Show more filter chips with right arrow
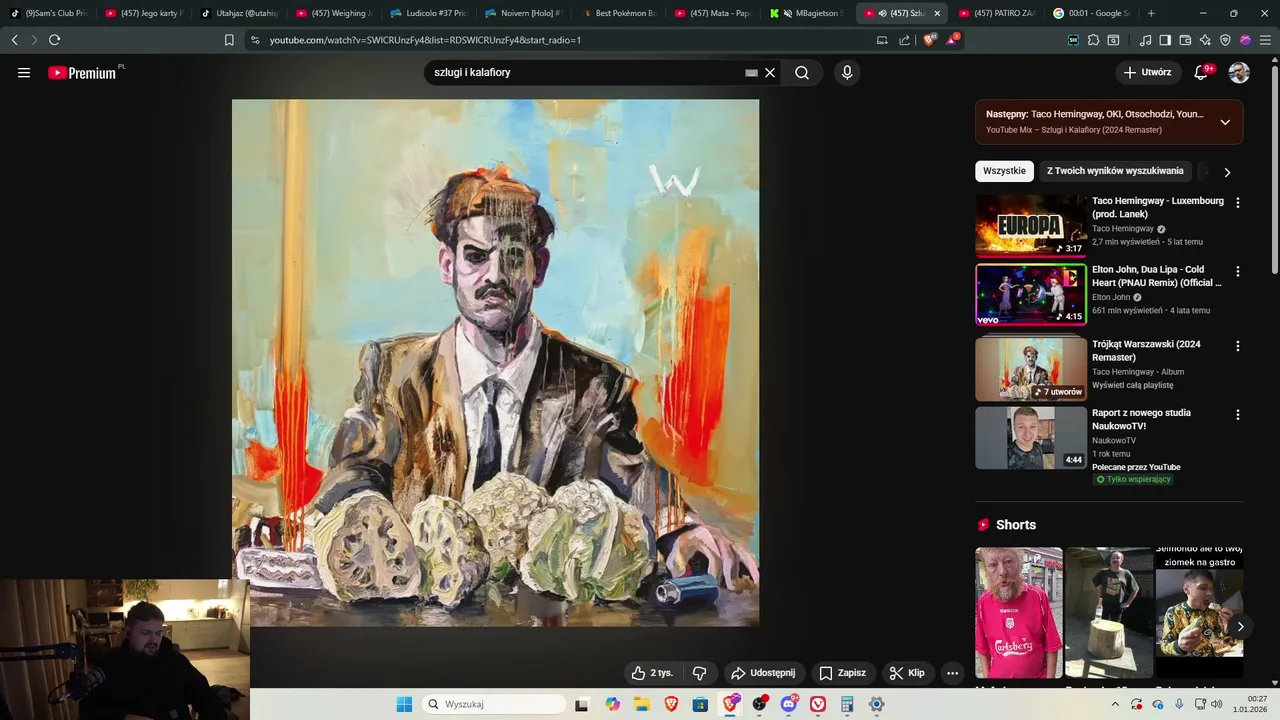Image resolution: width=1280 pixels, height=720 pixels. coord(1227,172)
